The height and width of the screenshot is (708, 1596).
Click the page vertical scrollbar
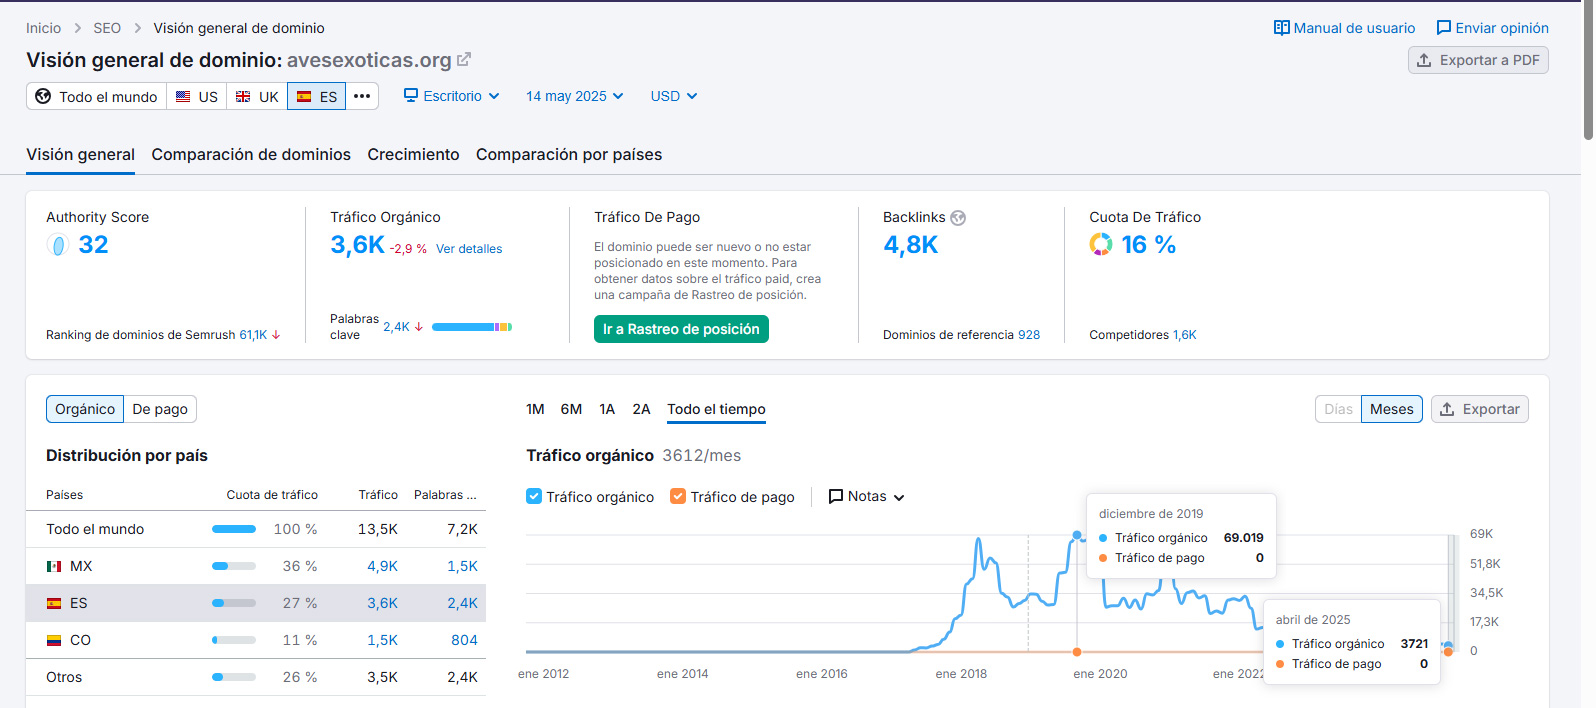pyautogui.click(x=1589, y=70)
